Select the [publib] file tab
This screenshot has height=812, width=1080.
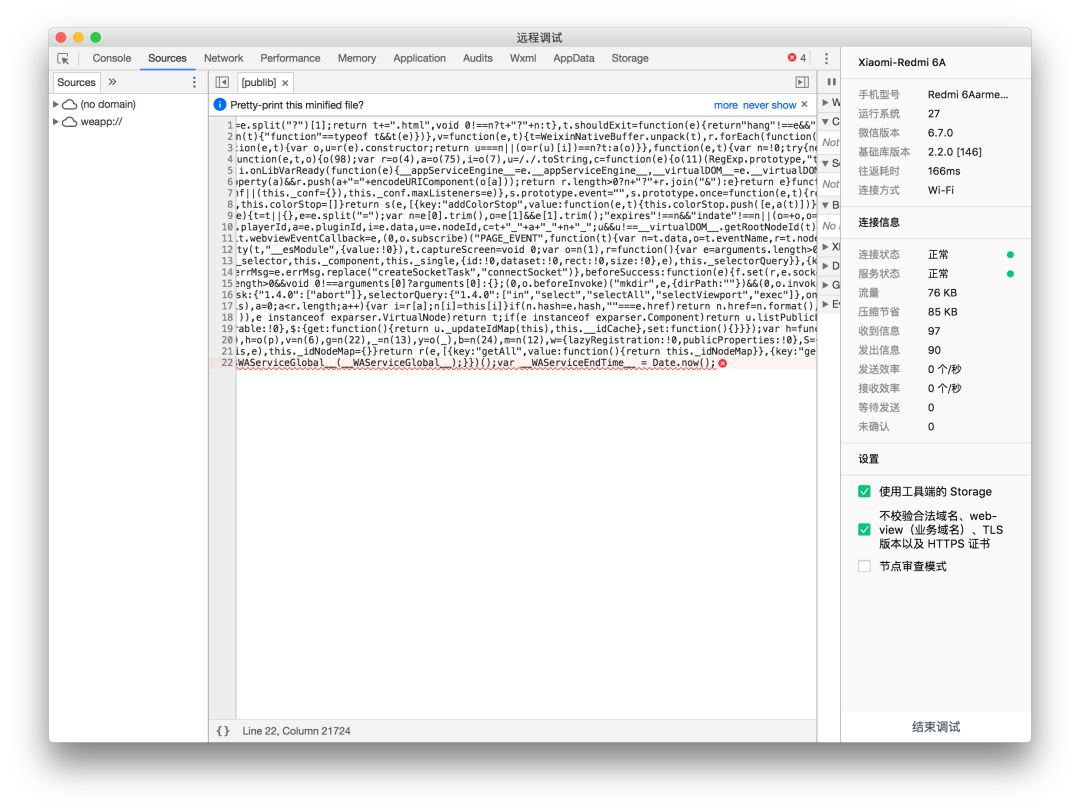(x=259, y=83)
